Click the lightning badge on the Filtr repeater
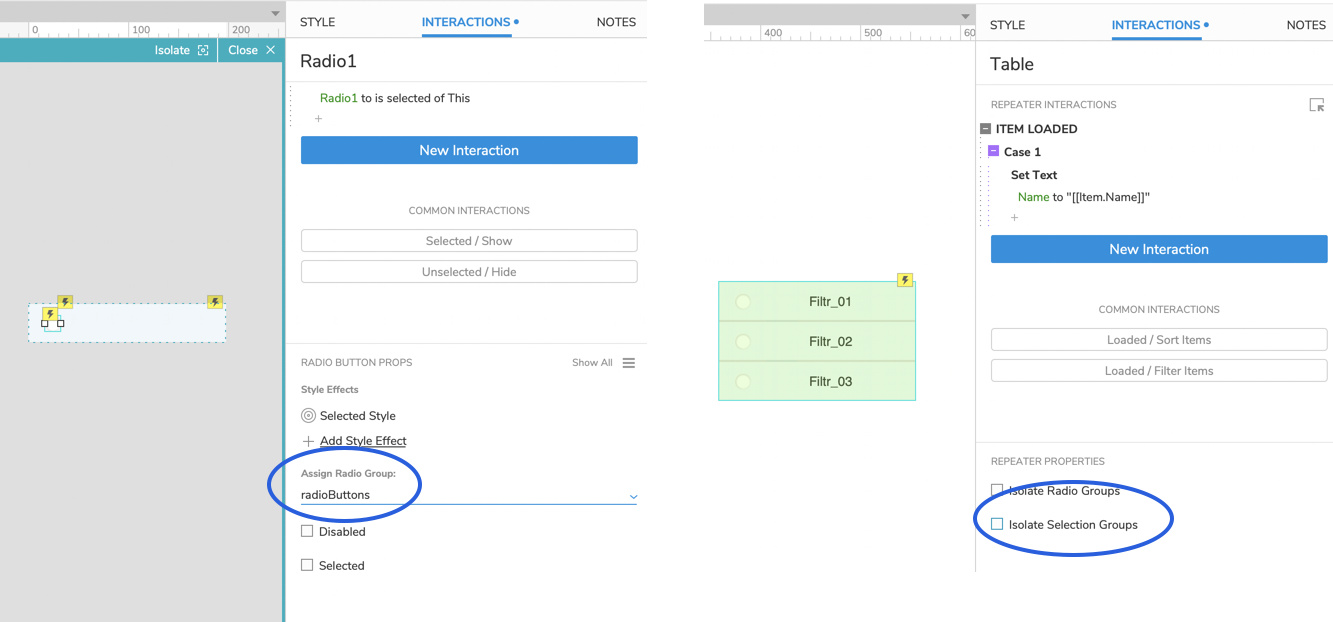This screenshot has width=1333, height=622. click(x=905, y=281)
